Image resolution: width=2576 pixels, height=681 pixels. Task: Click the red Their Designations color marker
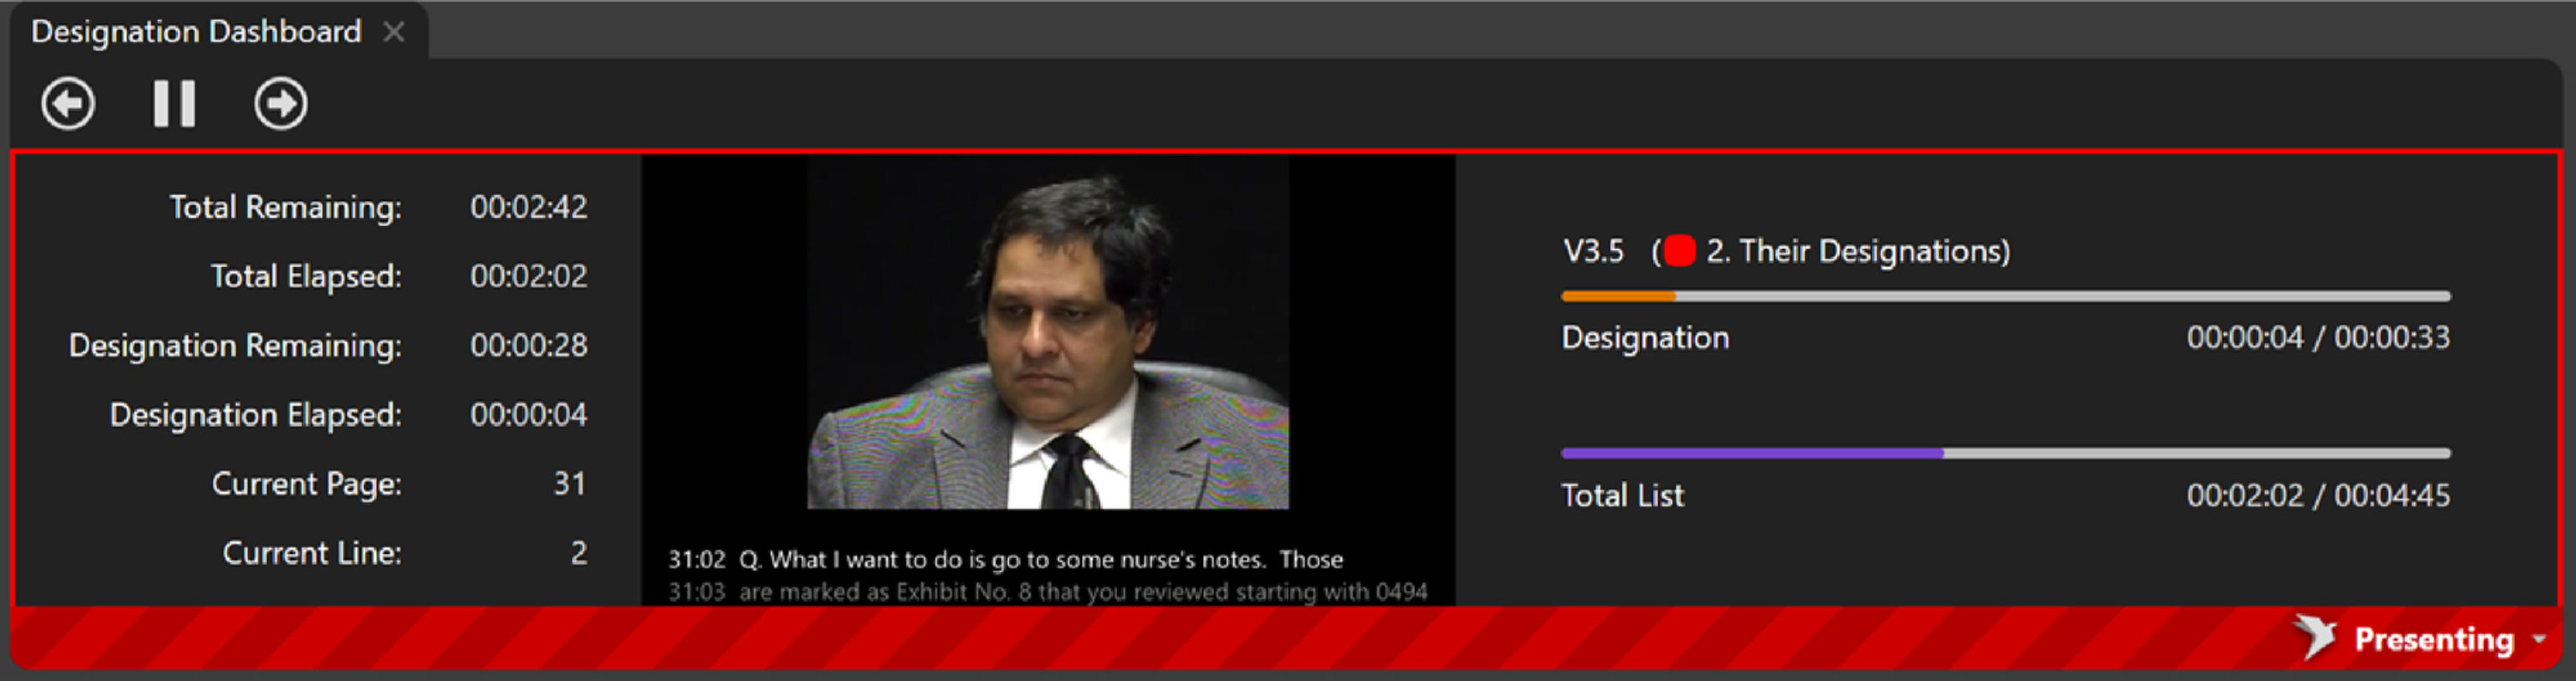pyautogui.click(x=1680, y=251)
